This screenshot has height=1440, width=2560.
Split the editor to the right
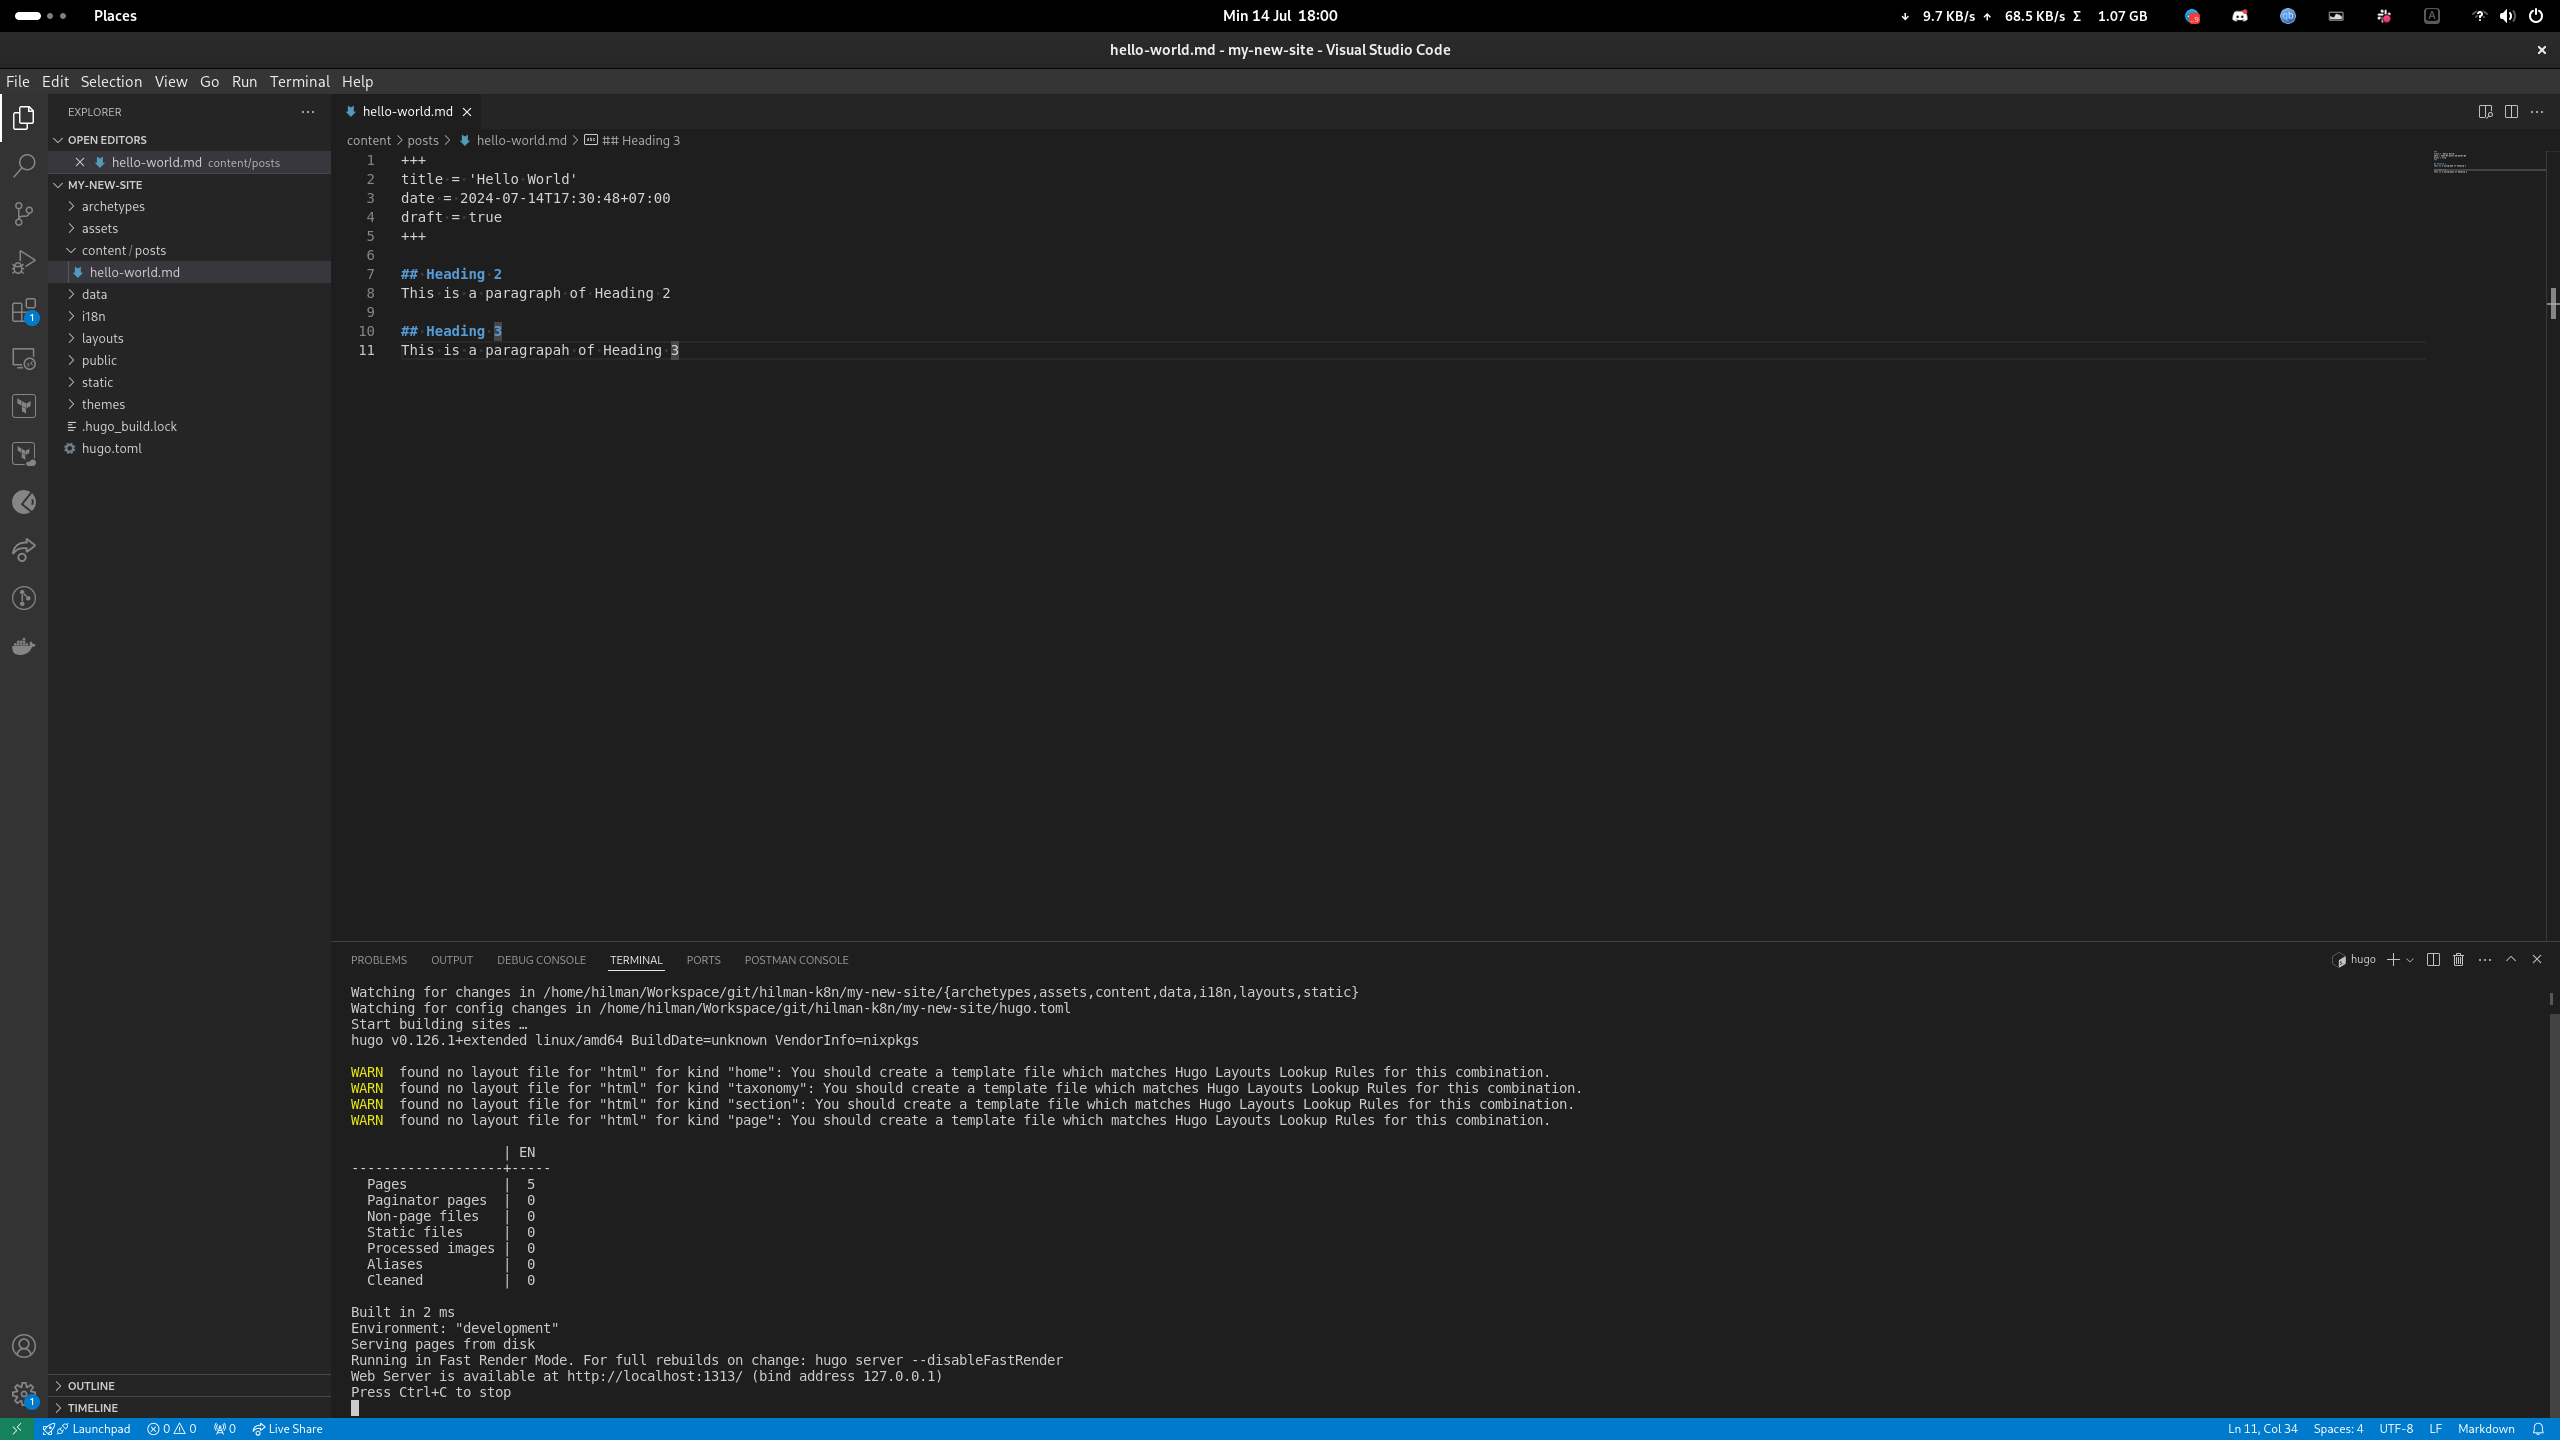pyautogui.click(x=2511, y=112)
